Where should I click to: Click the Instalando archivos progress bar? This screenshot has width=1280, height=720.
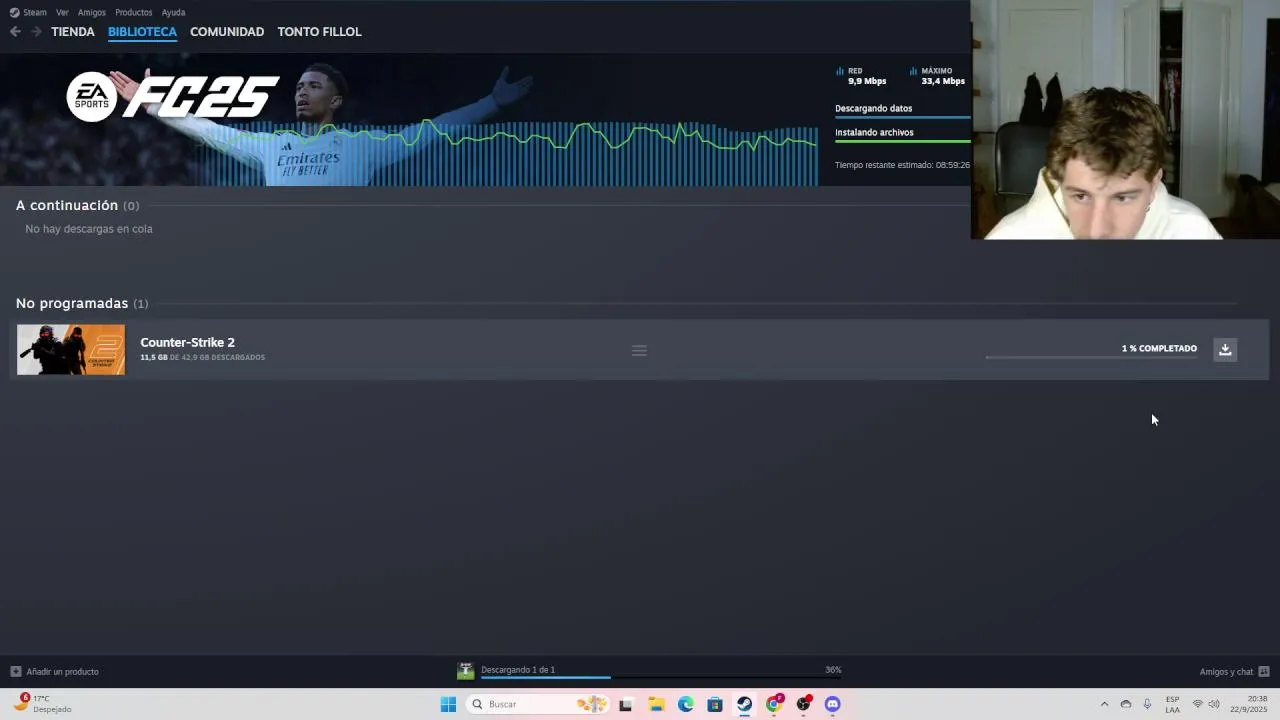pyautogui.click(x=902, y=141)
